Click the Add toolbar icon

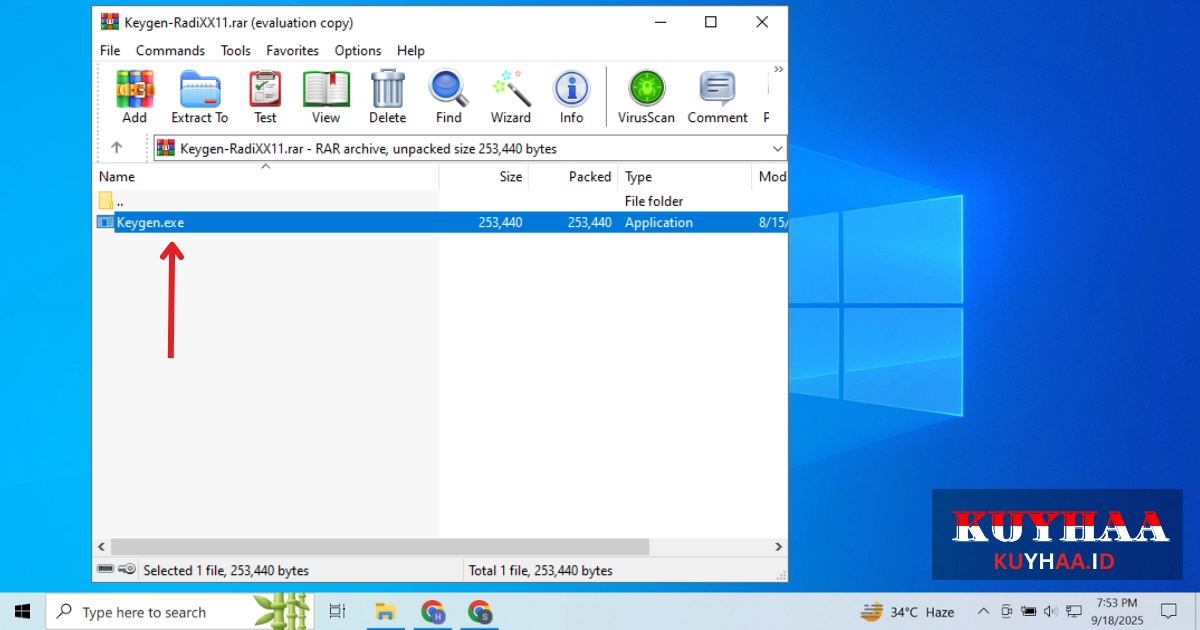pyautogui.click(x=134, y=97)
